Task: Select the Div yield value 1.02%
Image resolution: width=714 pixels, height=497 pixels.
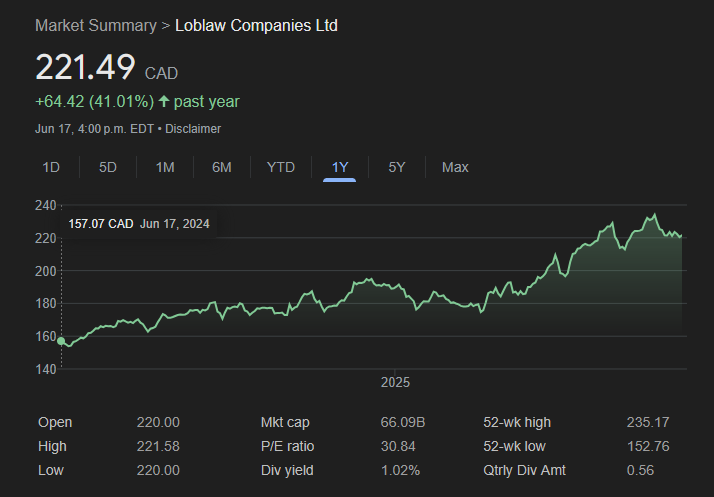Action: coord(400,470)
